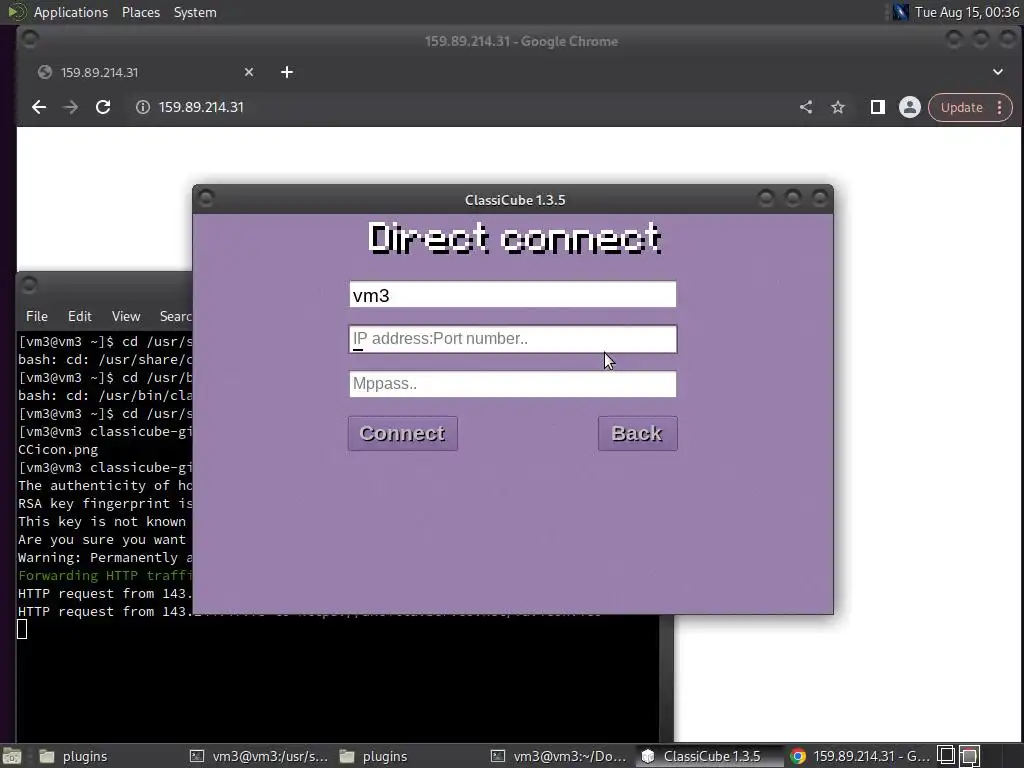Image resolution: width=1024 pixels, height=768 pixels.
Task: Click terminal line 'RSA key fingerprint is'
Action: click(x=105, y=504)
